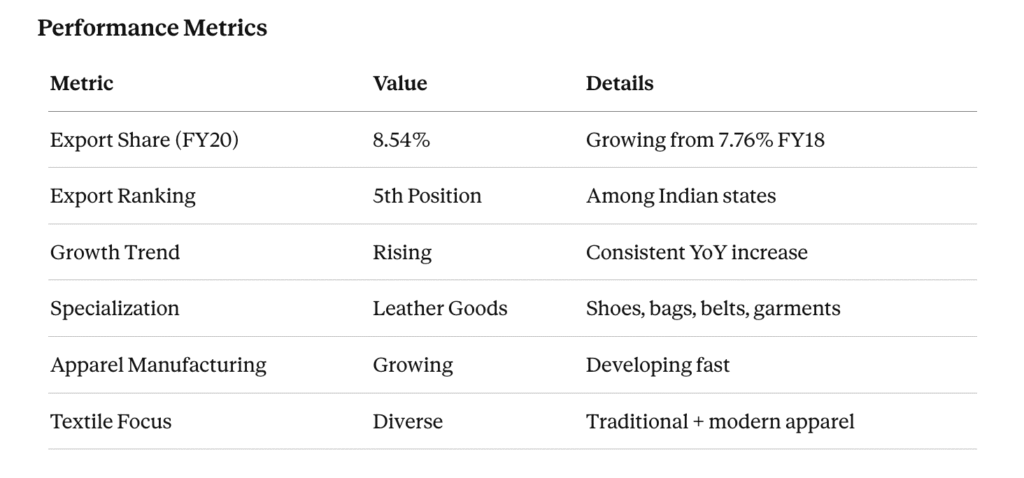
Task: Select the Export Ranking row label
Action: click(123, 196)
